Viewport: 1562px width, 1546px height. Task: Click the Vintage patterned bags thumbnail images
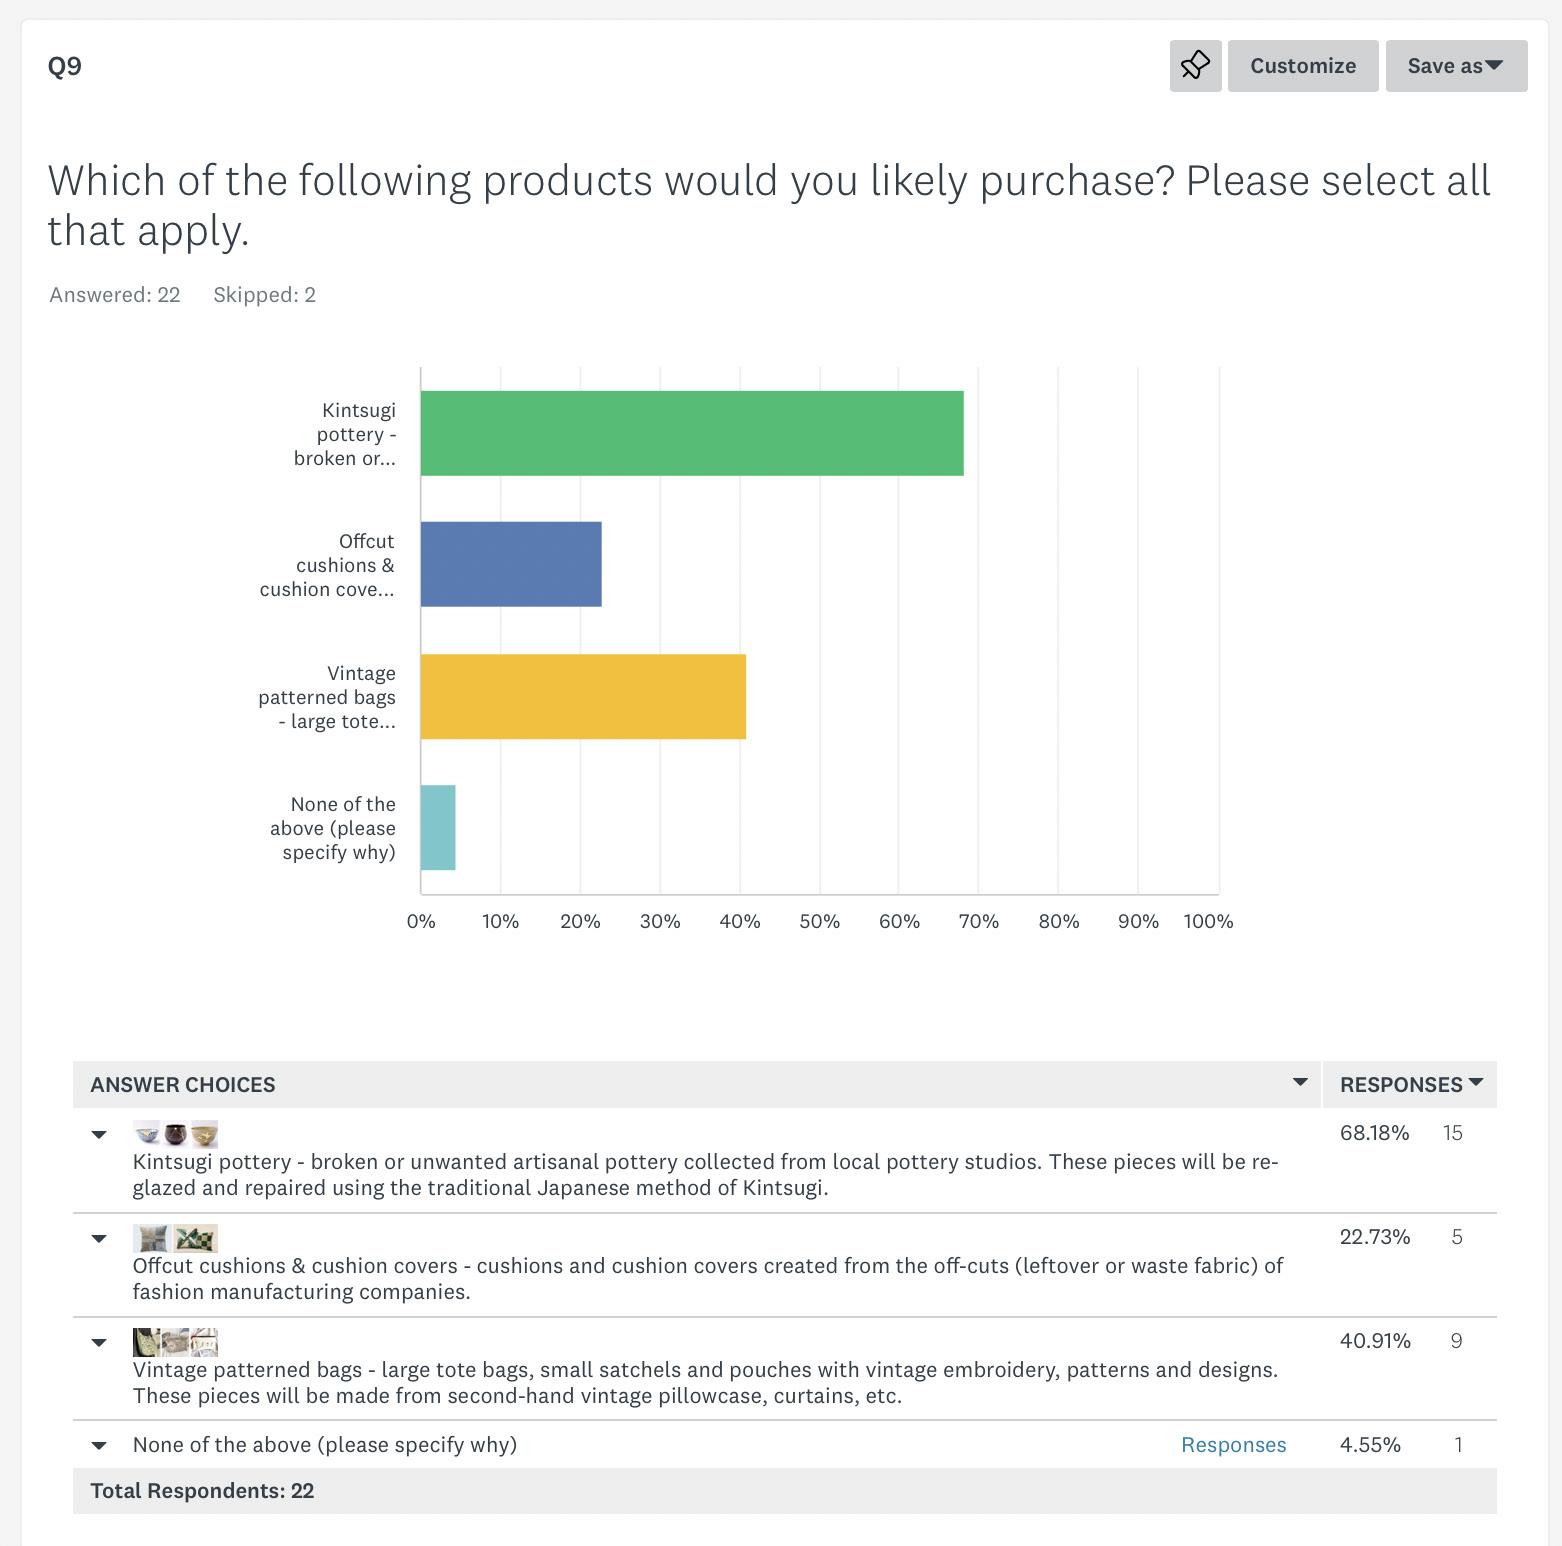click(175, 1342)
